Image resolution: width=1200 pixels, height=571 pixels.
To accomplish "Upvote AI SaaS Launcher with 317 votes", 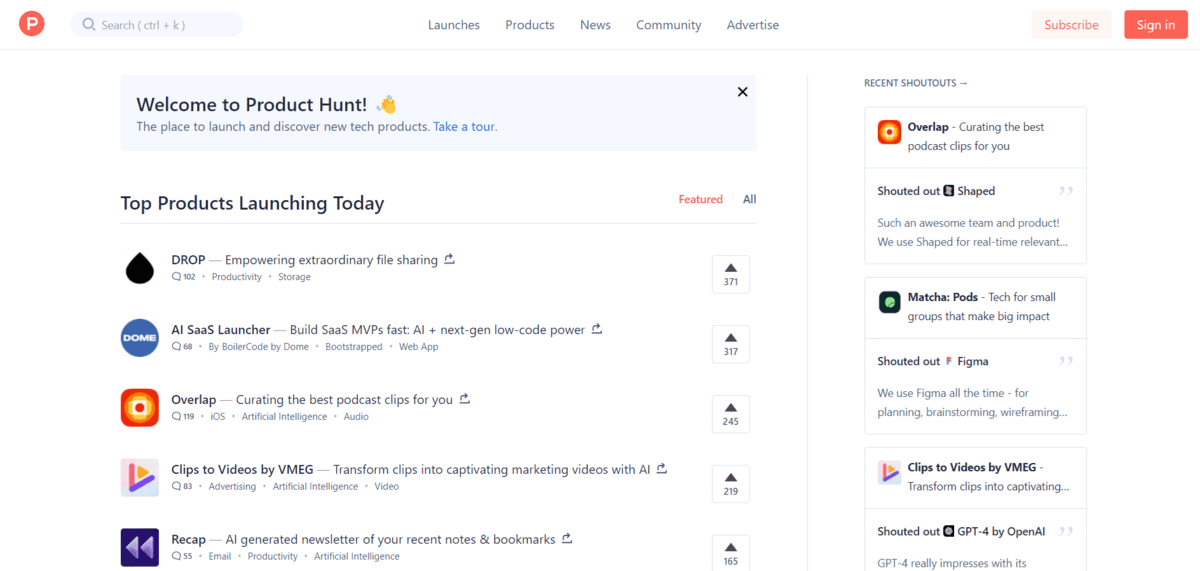I will [730, 344].
